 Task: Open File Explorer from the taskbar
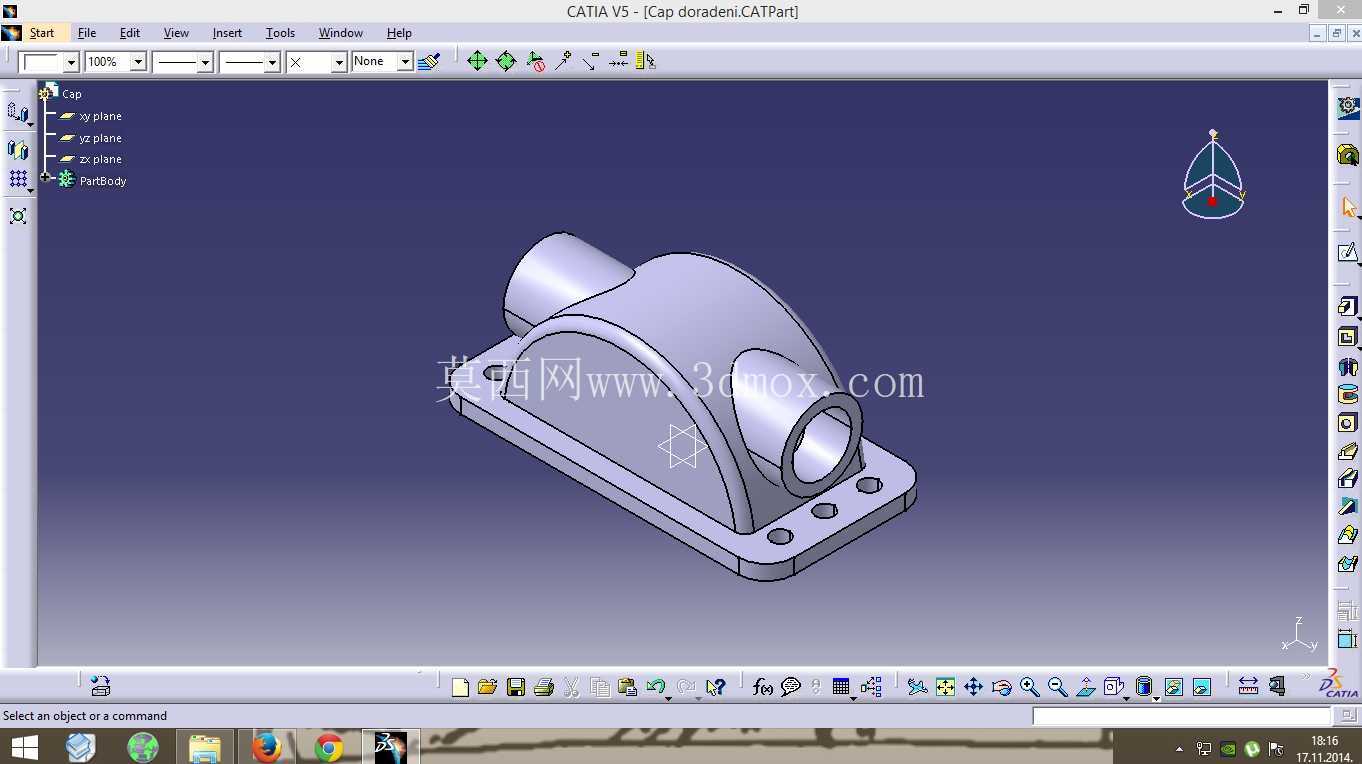tap(205, 747)
